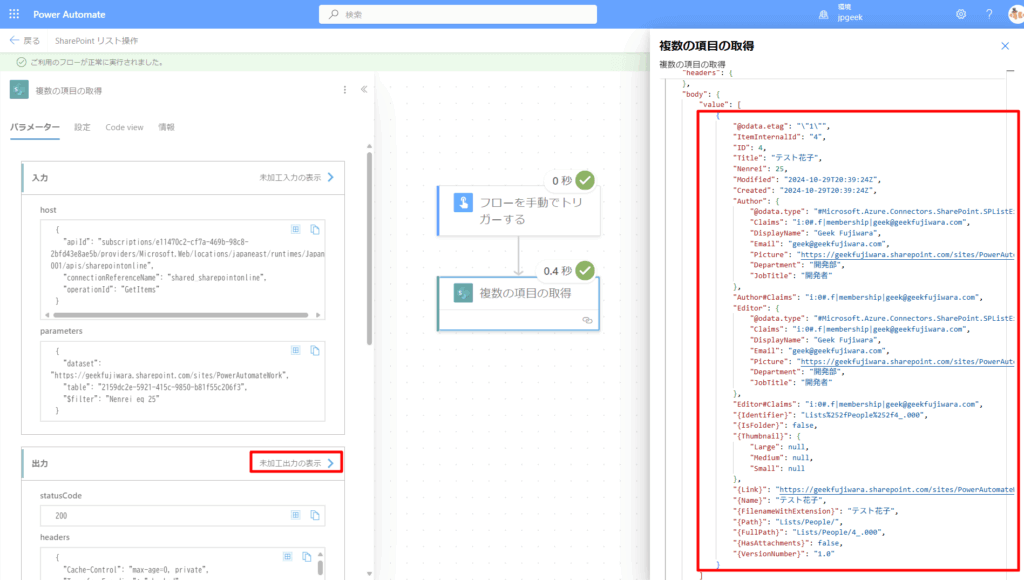Switch to the 設定 tab
The image size is (1024, 580).
82,127
